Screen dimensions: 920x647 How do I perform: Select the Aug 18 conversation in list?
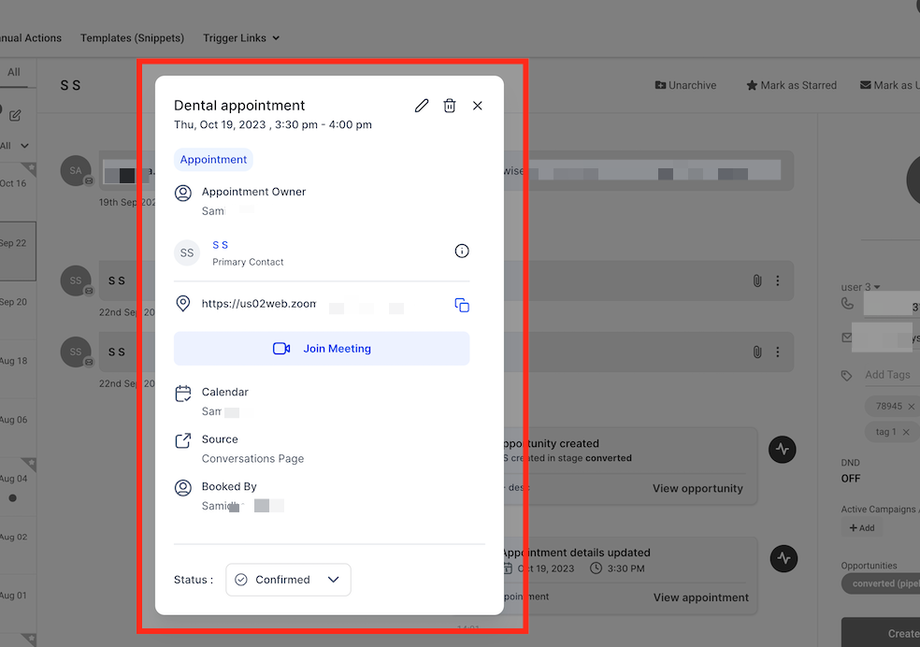click(18, 368)
